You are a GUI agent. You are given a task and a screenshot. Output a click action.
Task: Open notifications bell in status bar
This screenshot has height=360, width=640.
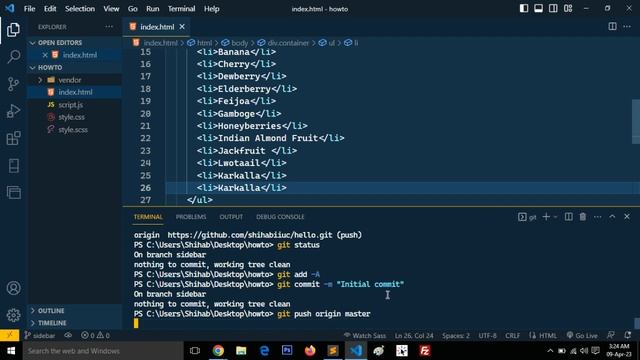pos(627,336)
